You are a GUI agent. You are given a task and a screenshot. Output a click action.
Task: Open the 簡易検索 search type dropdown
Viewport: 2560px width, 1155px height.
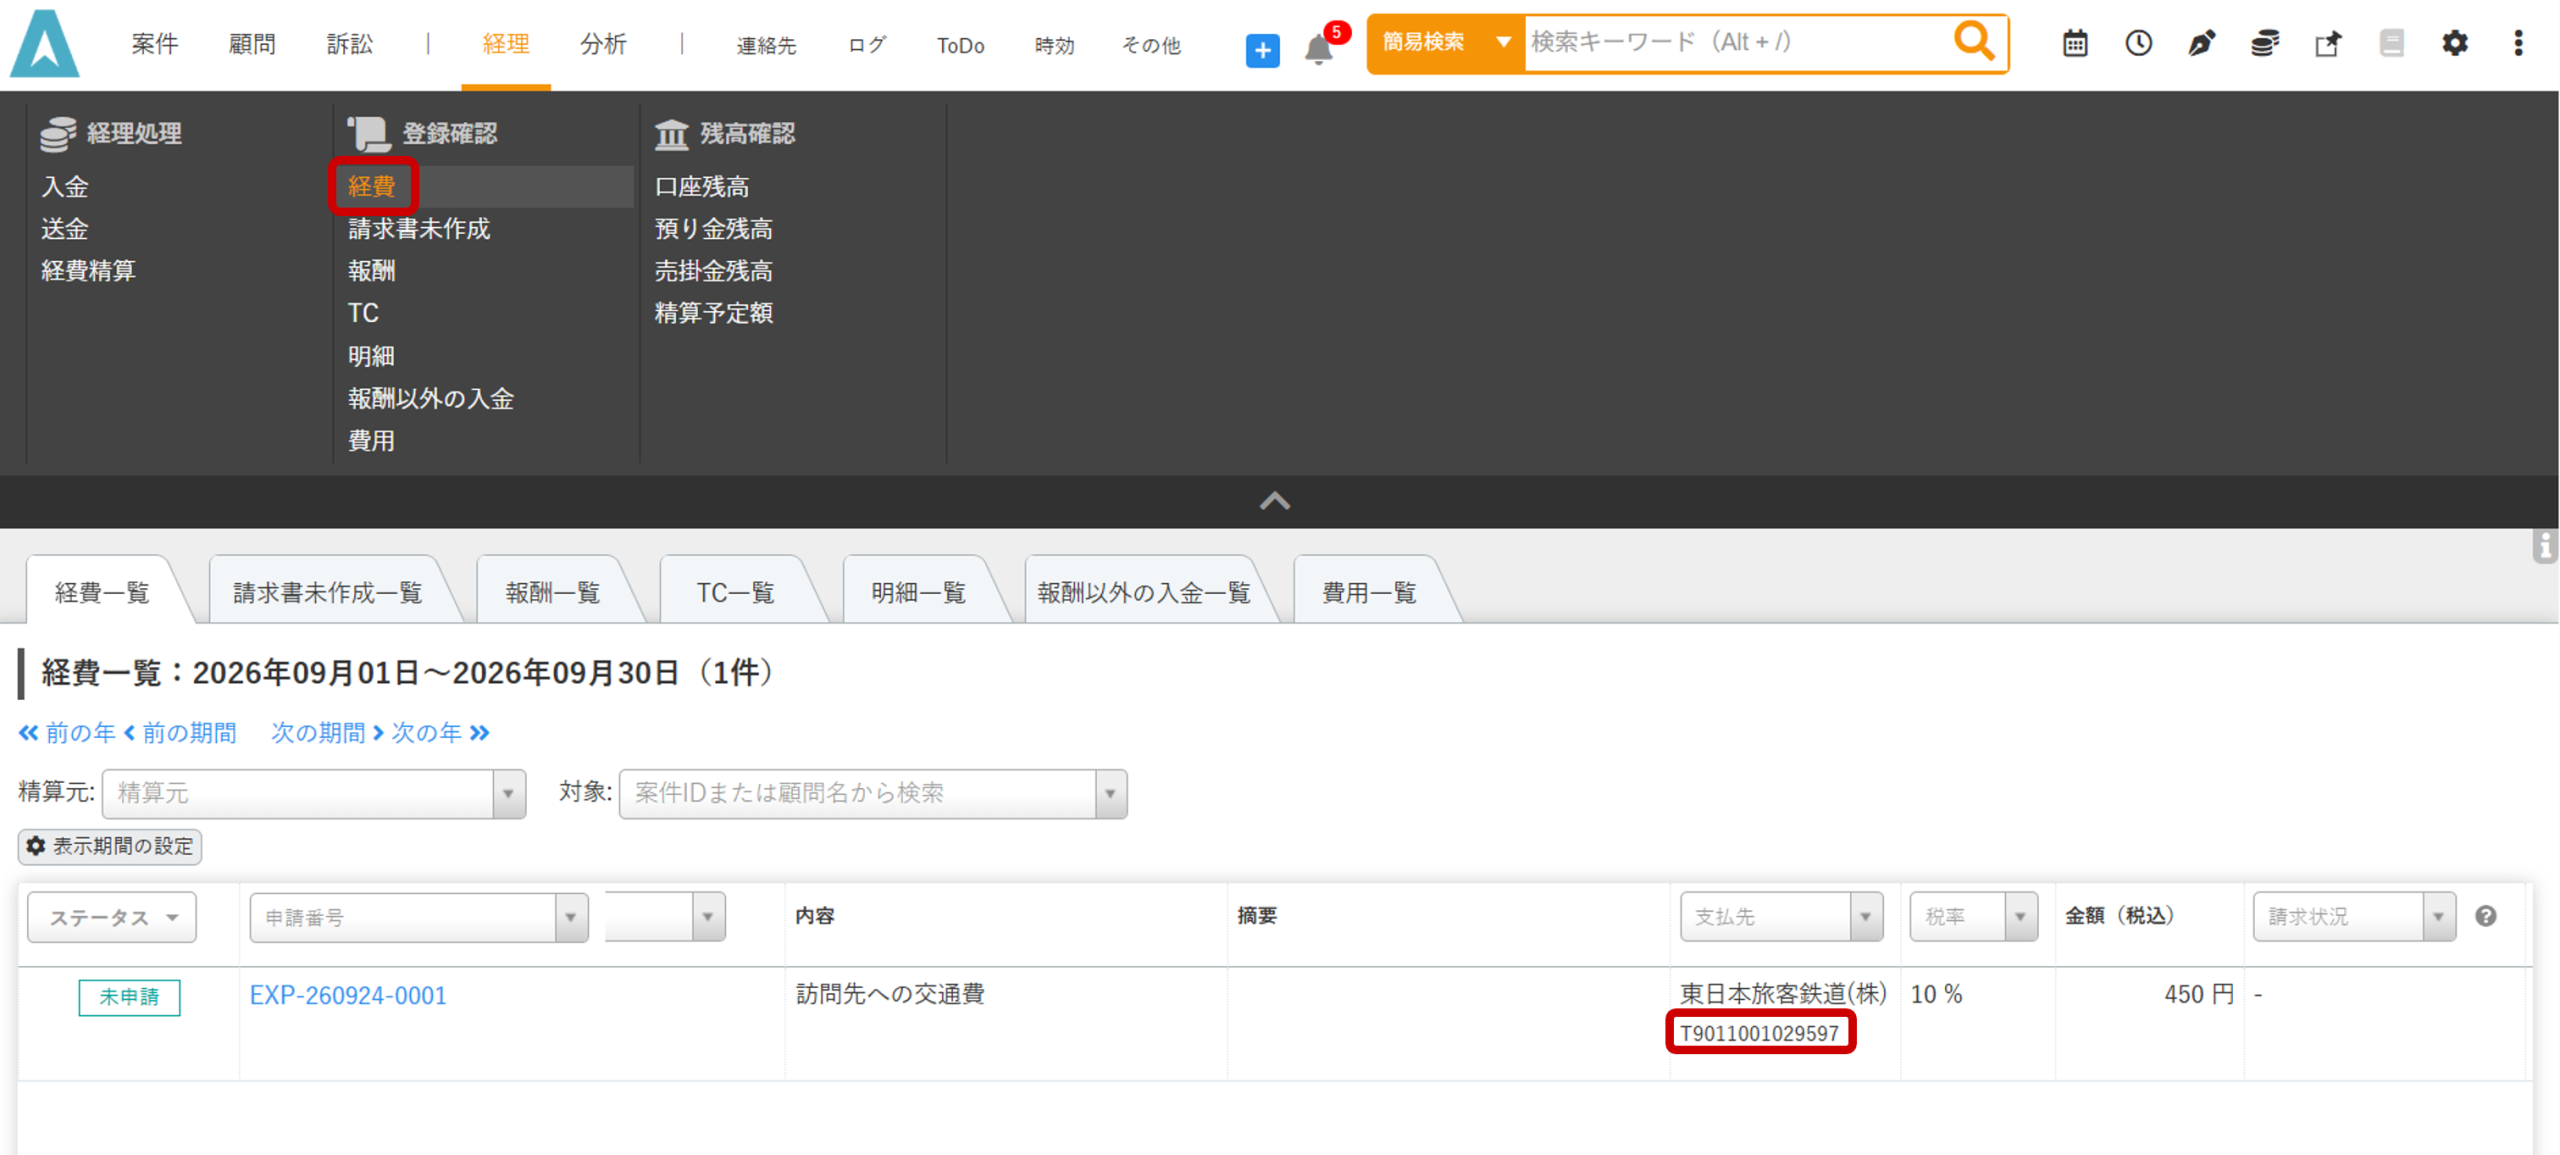pyautogui.click(x=1445, y=43)
